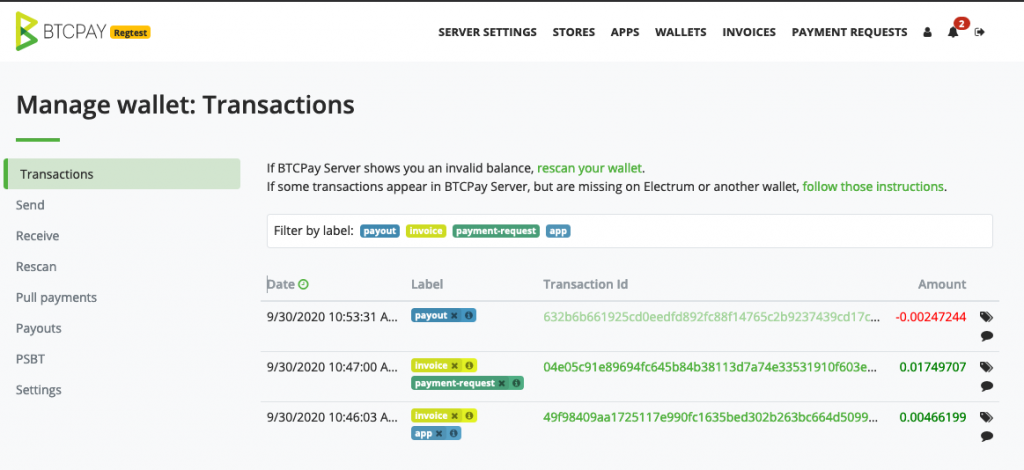Click the logout arrow icon
The height and width of the screenshot is (470, 1024).
[979, 32]
